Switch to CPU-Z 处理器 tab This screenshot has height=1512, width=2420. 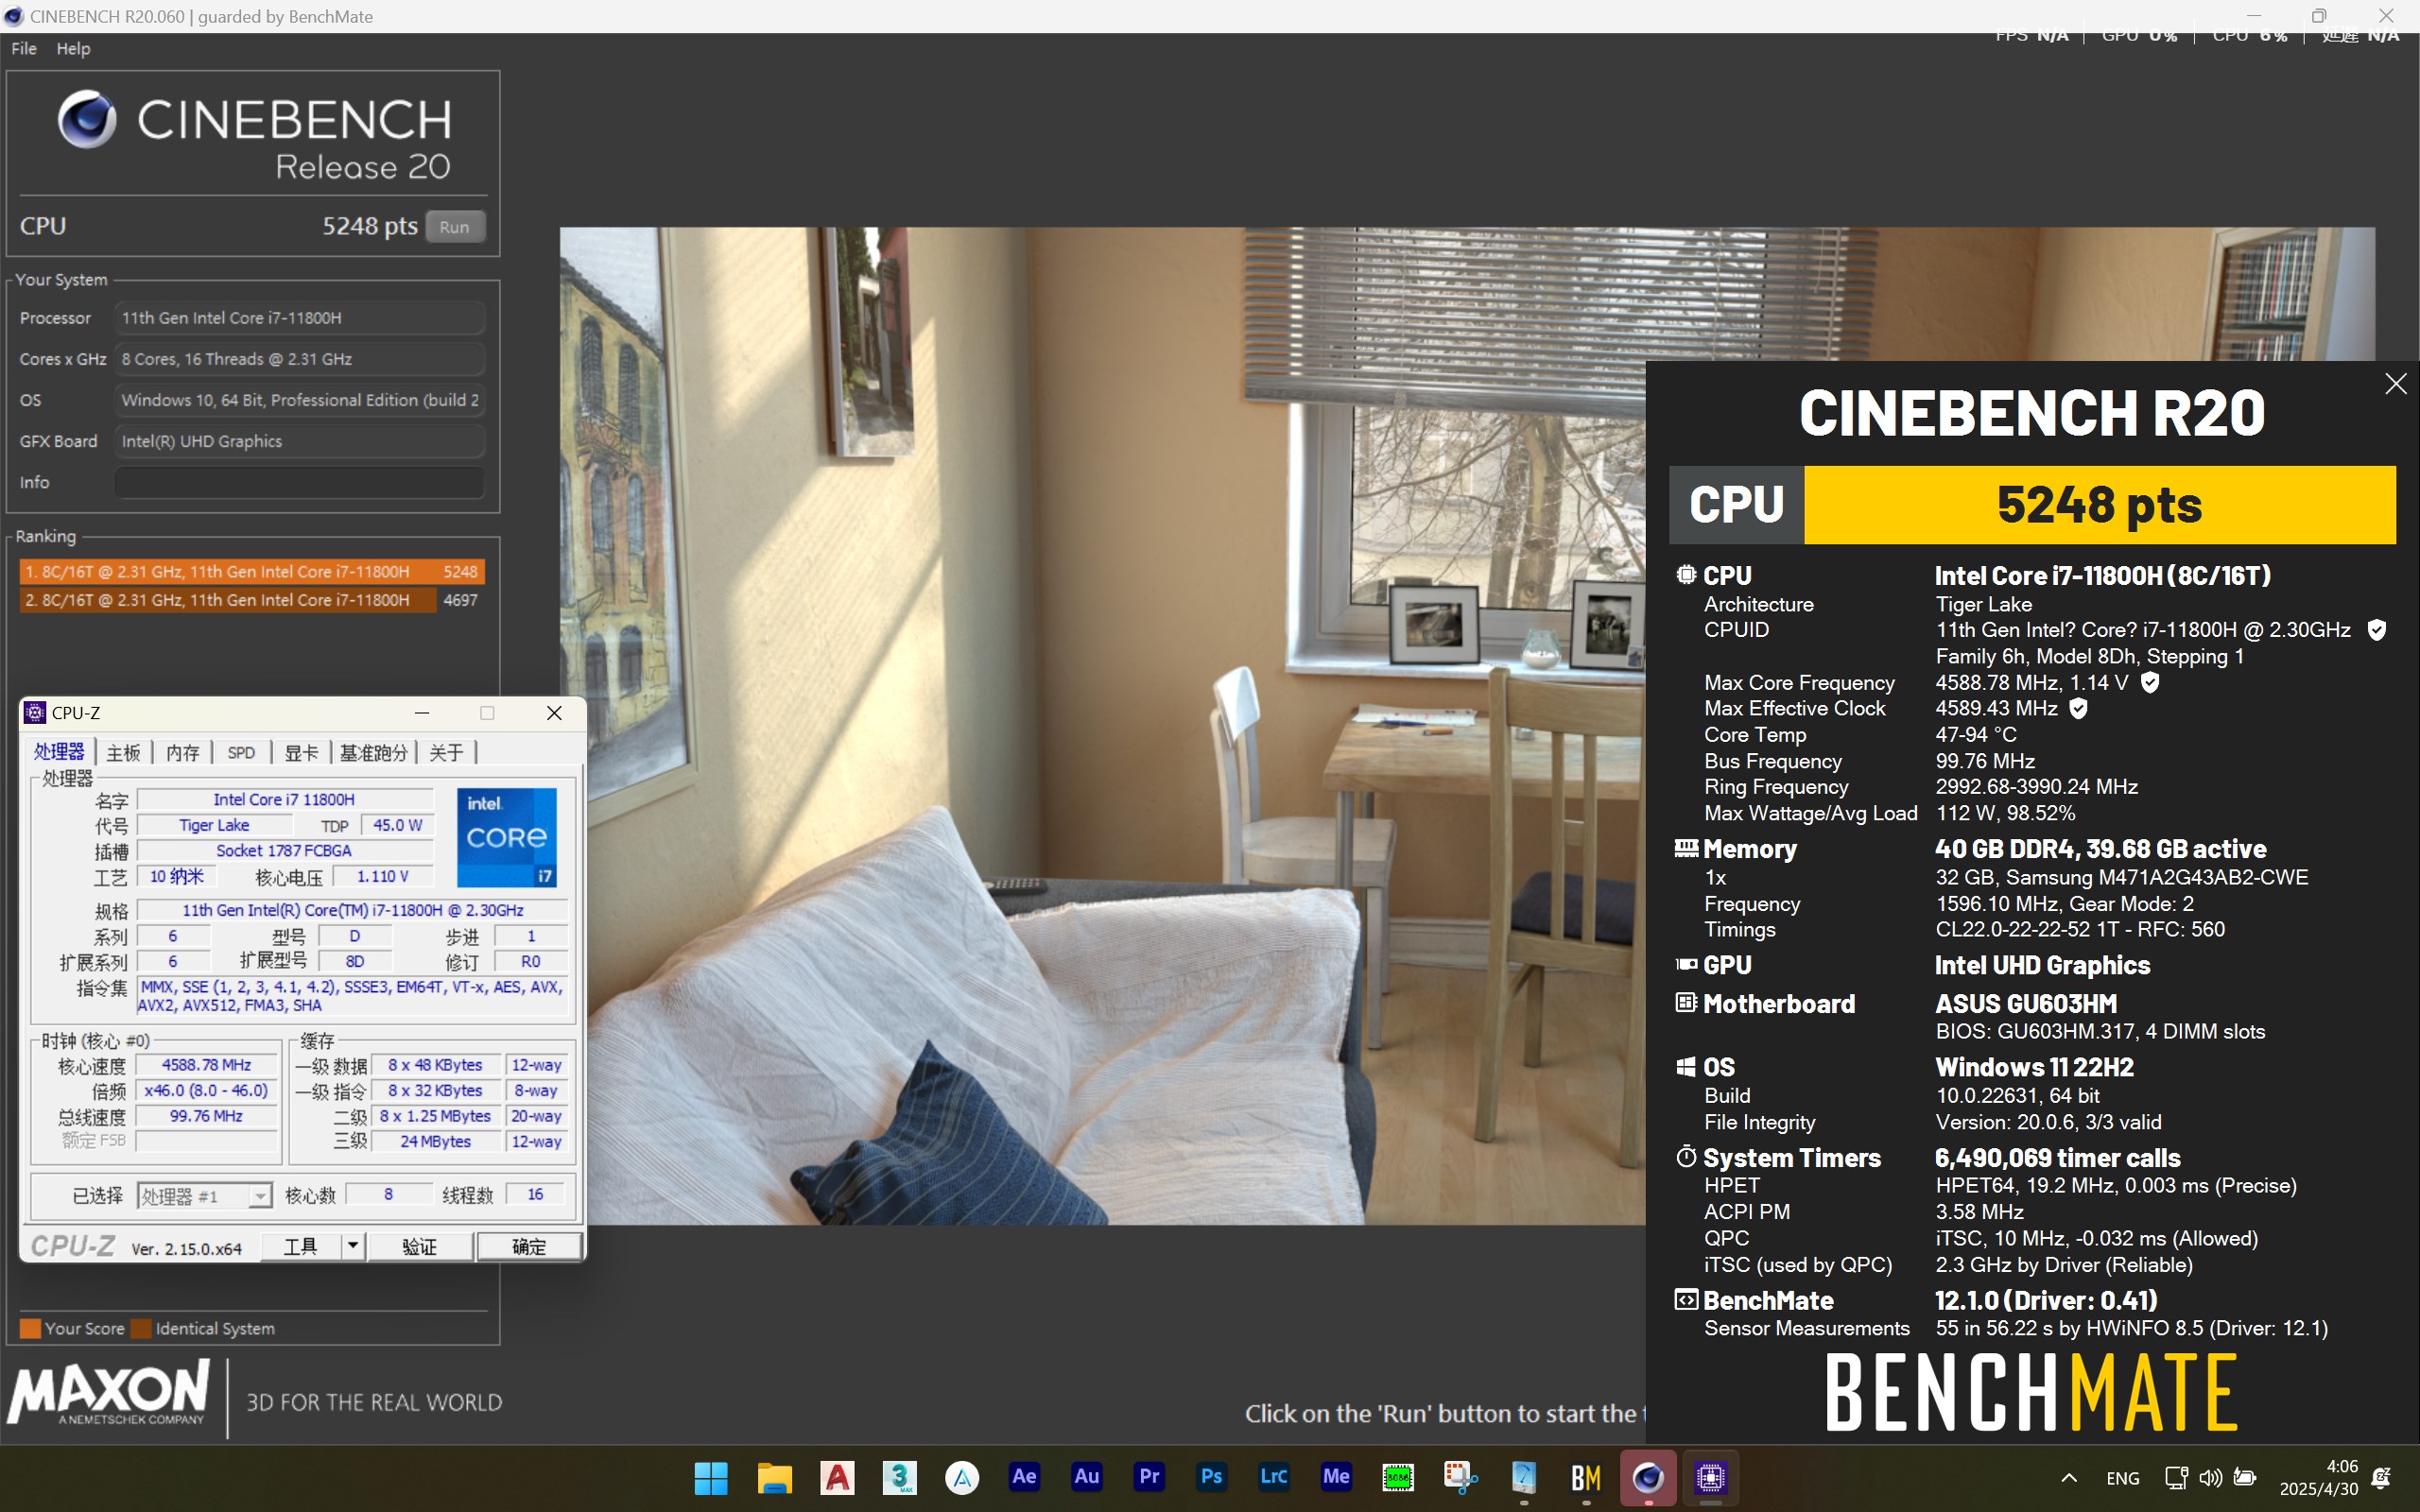tap(59, 752)
